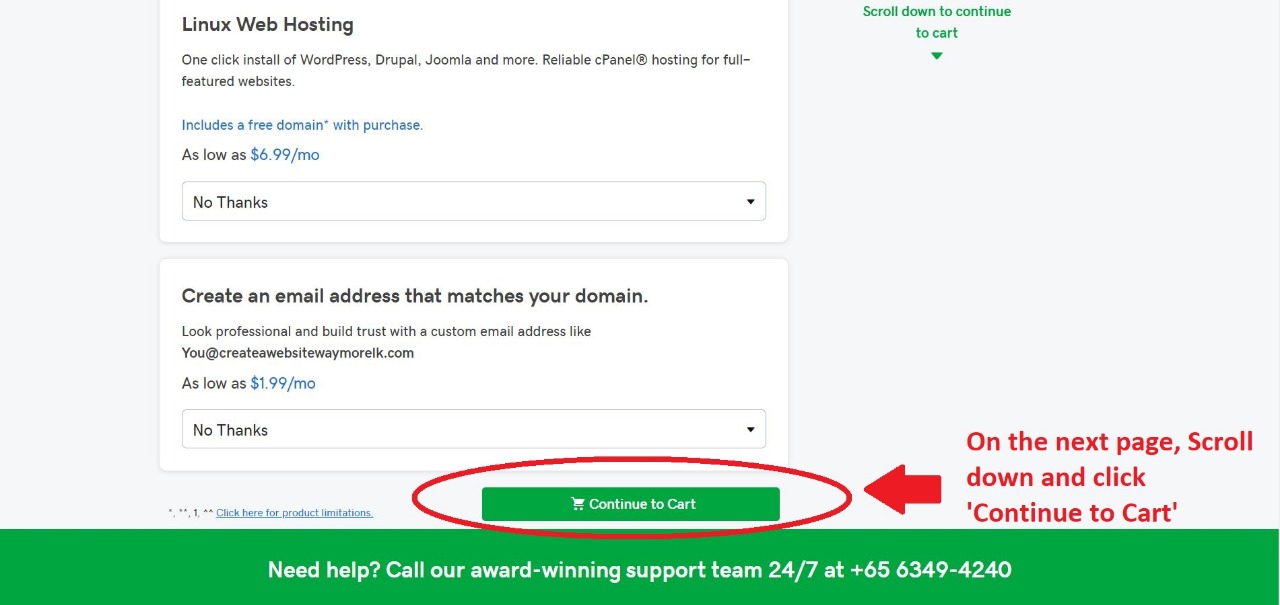
Task: Click the support phone number +65 6349-4240
Action: pyautogui.click(x=931, y=570)
